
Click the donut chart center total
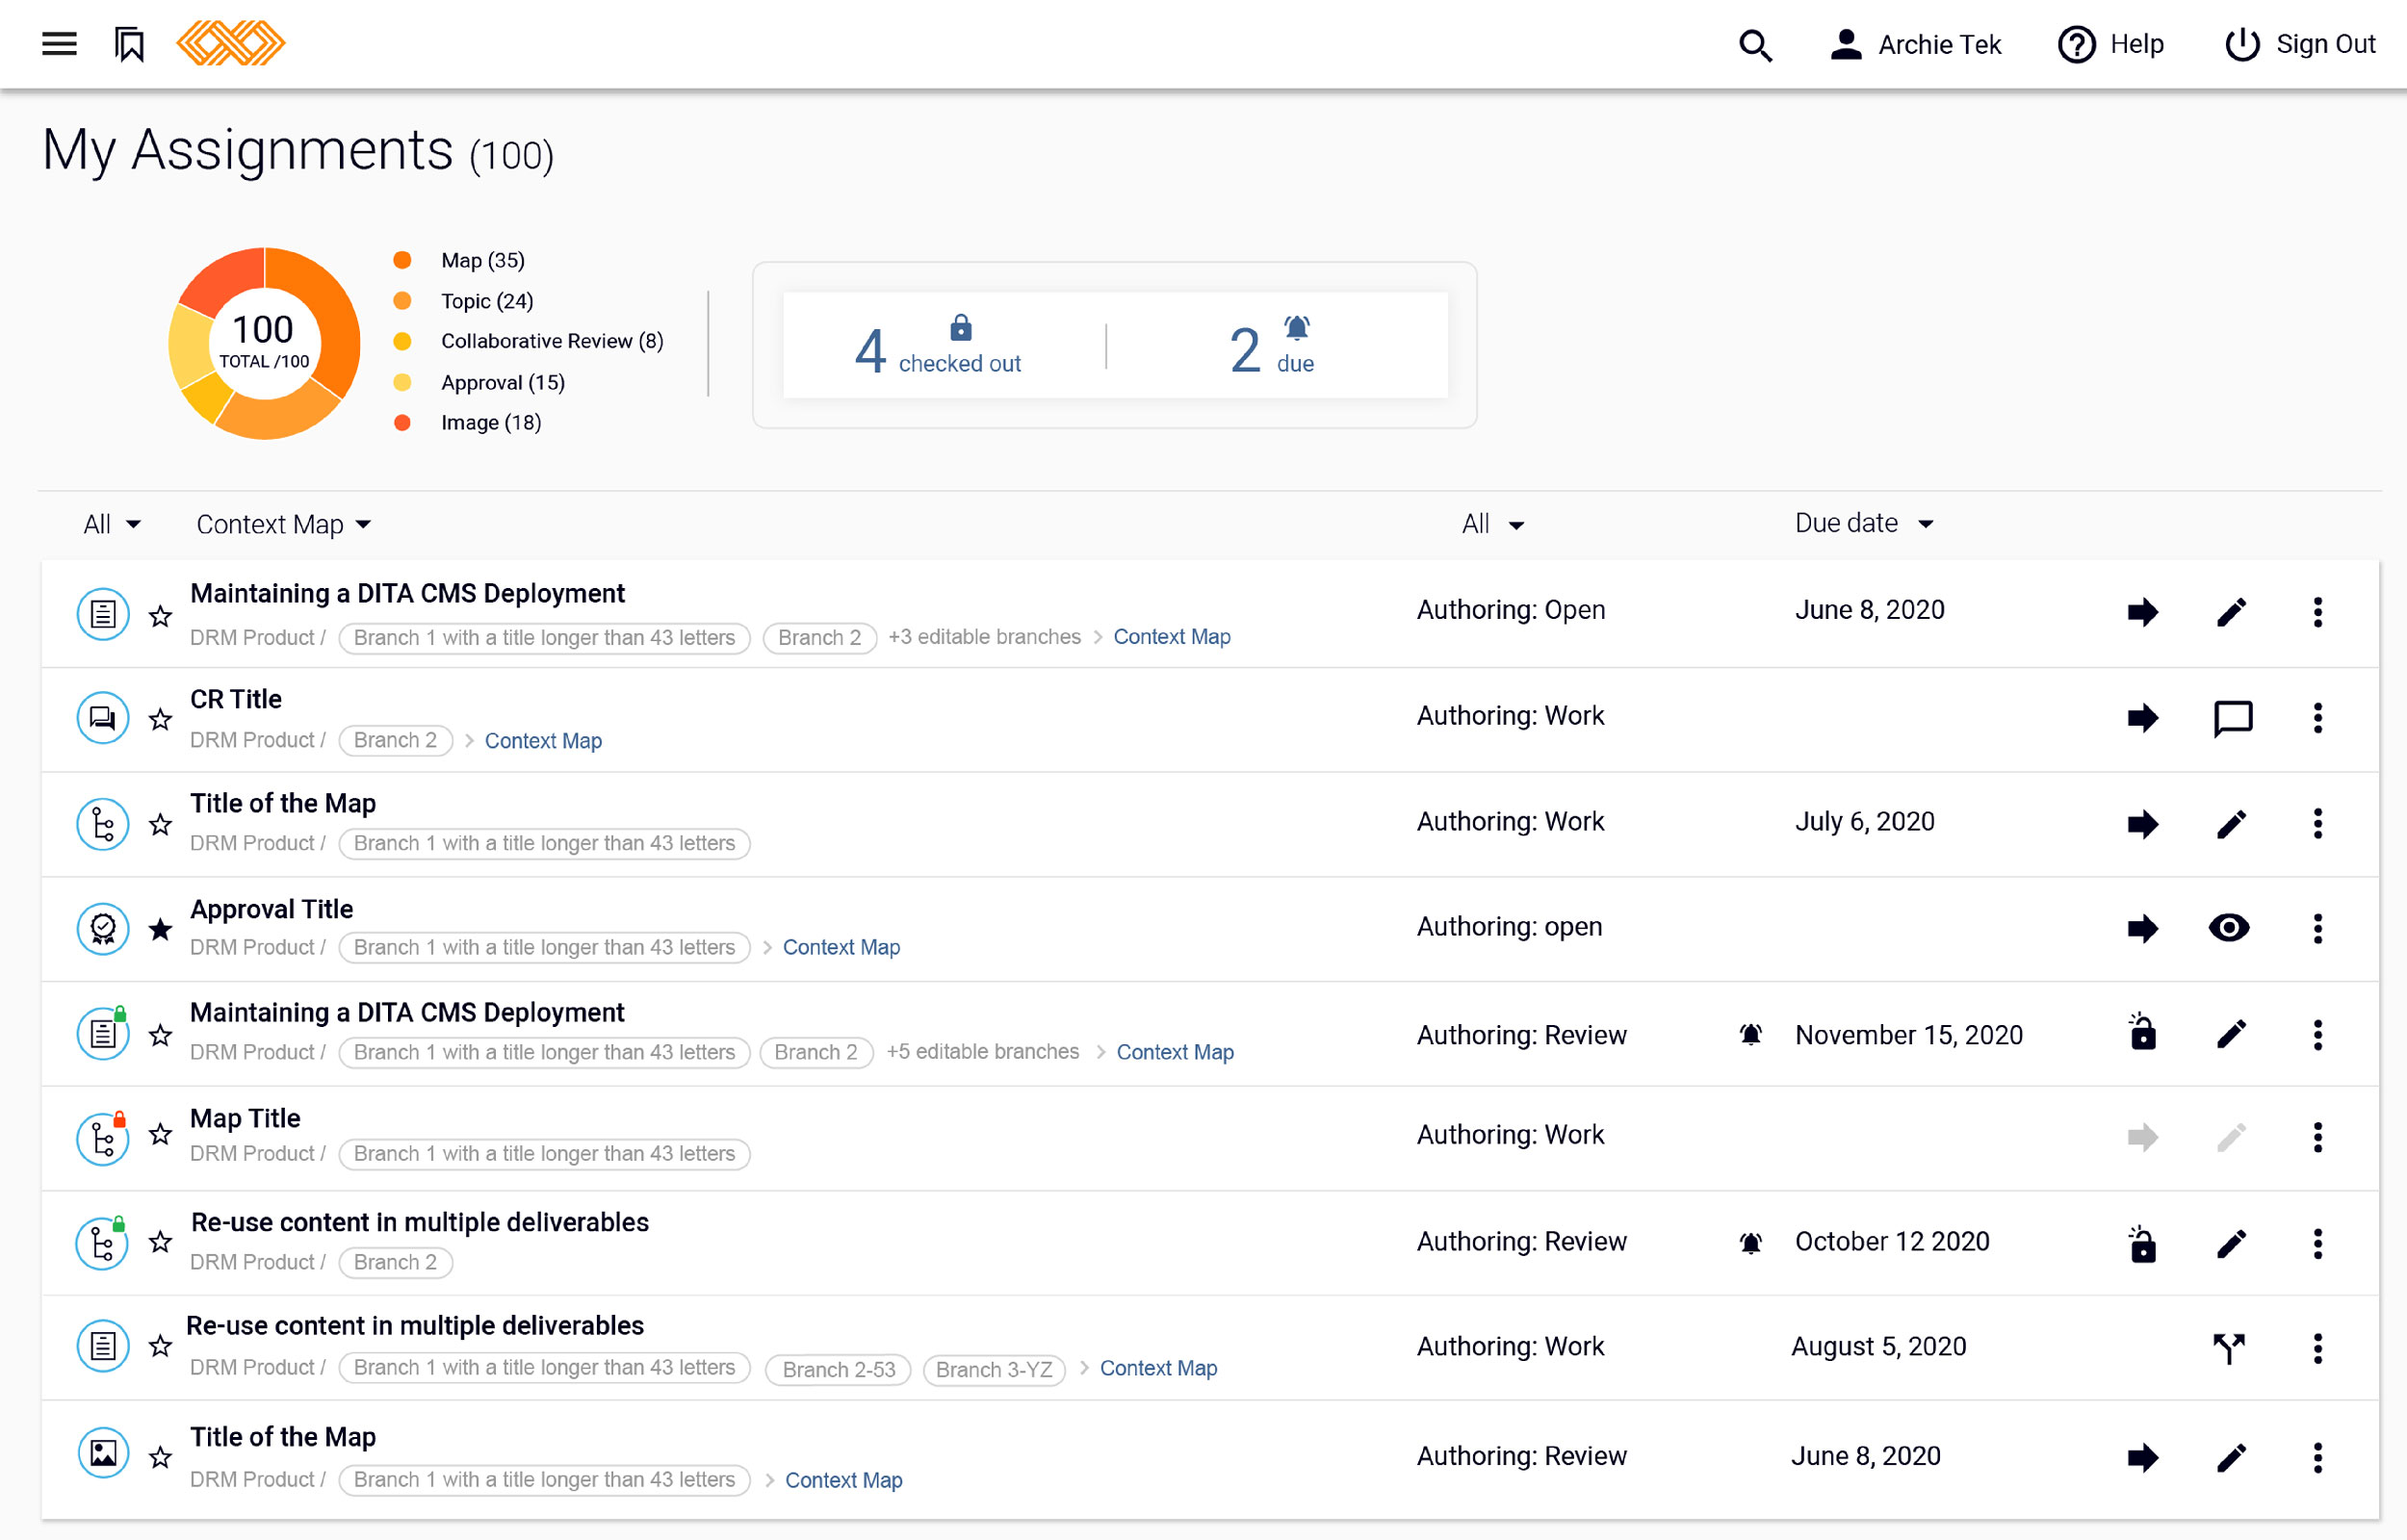point(264,342)
